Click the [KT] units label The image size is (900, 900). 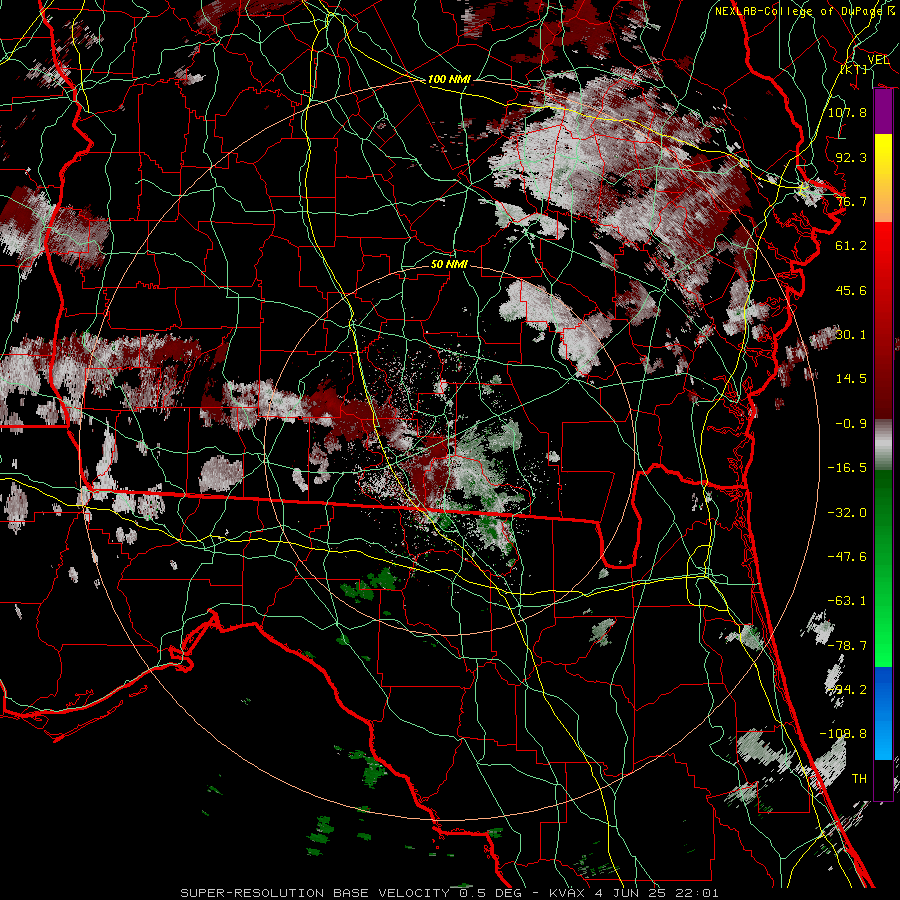click(x=854, y=69)
